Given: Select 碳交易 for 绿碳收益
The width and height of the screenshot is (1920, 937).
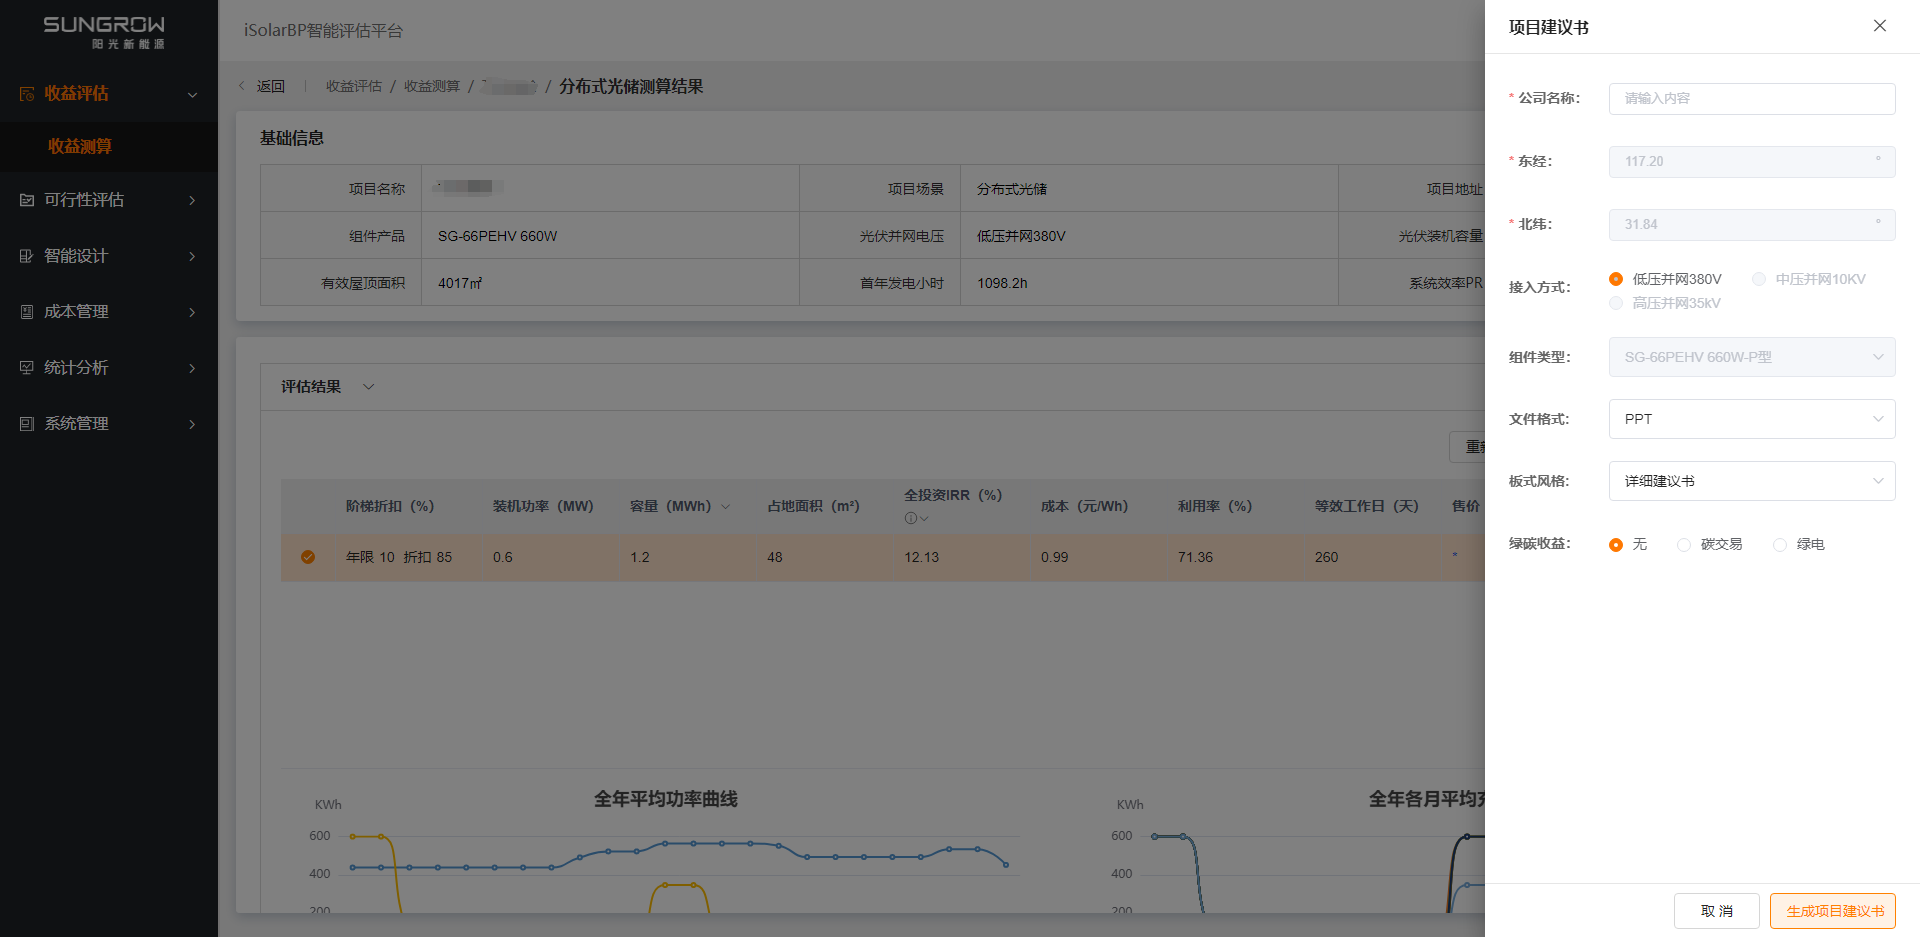Looking at the screenshot, I should [1684, 545].
